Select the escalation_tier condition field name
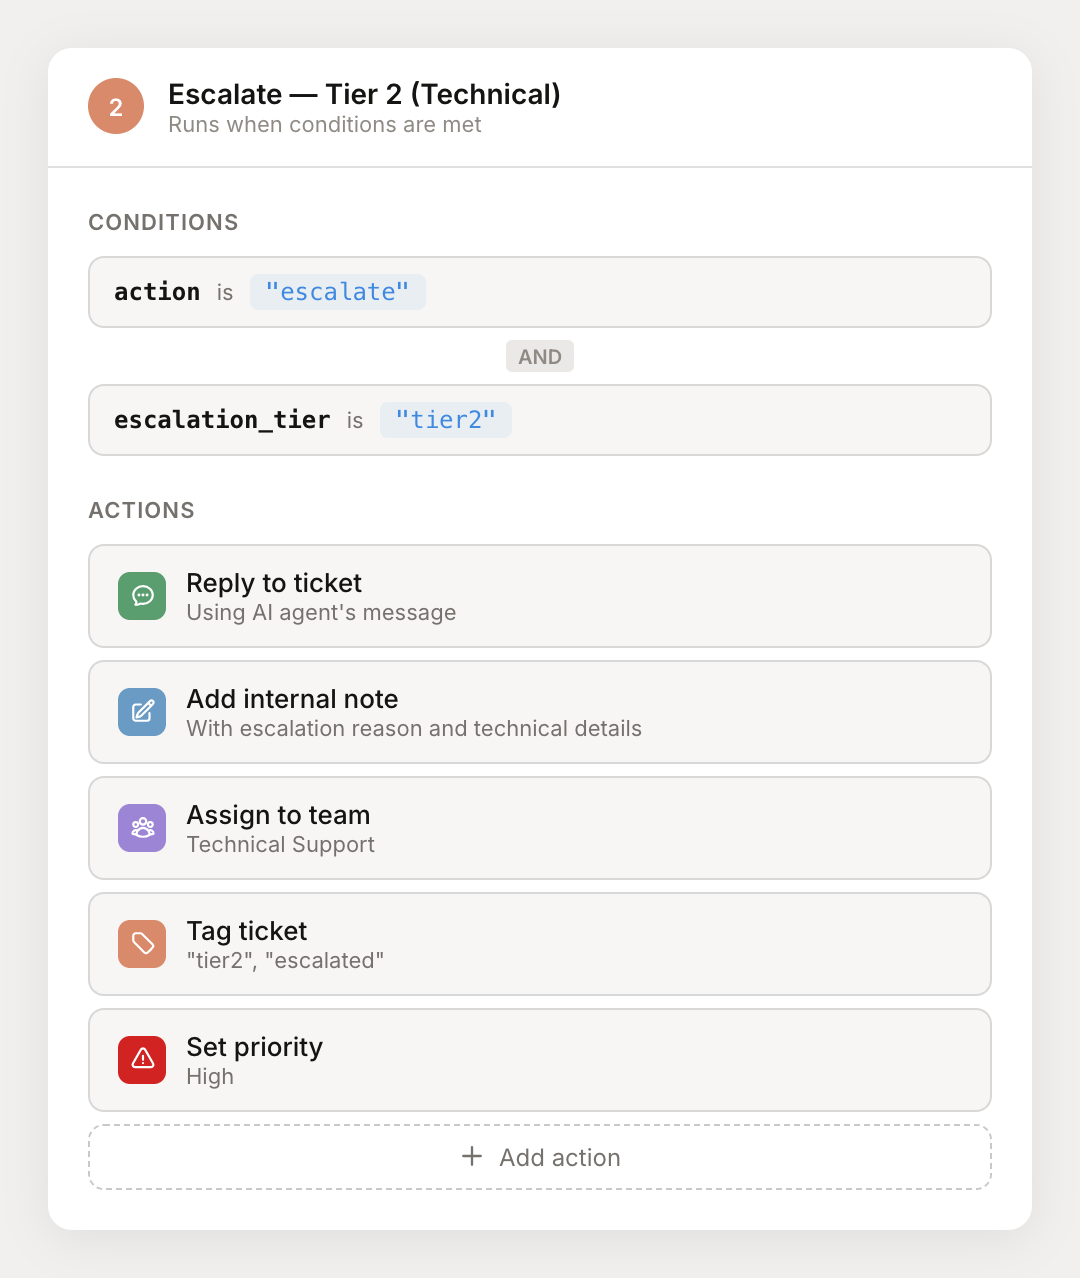This screenshot has width=1080, height=1278. [x=222, y=420]
